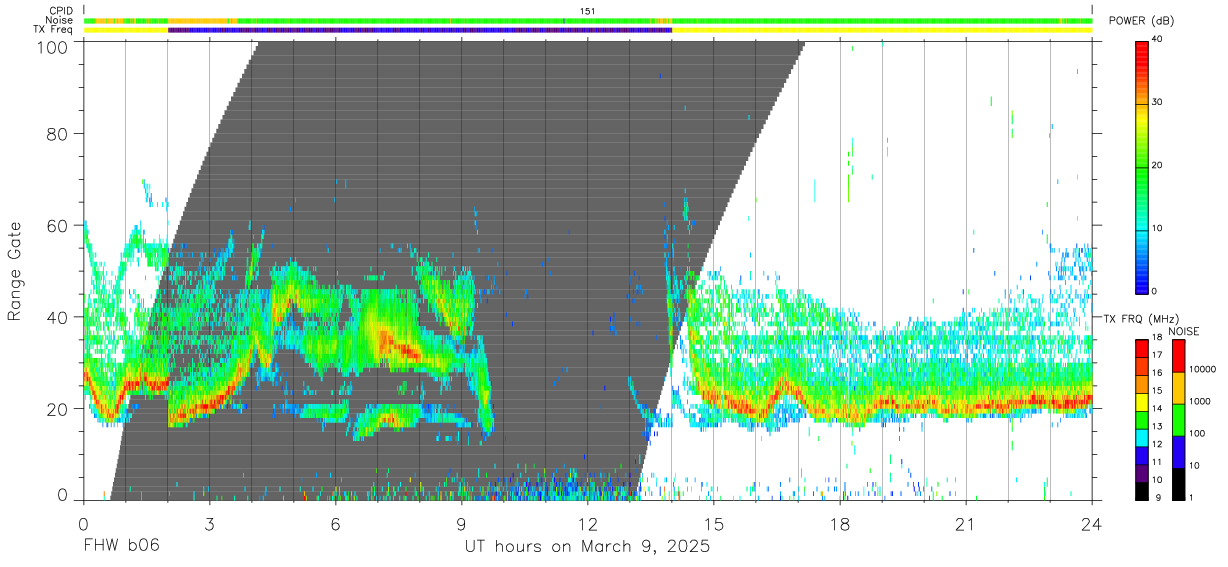
Task: Click y-axis tick label 80
Action: pyautogui.click(x=58, y=134)
